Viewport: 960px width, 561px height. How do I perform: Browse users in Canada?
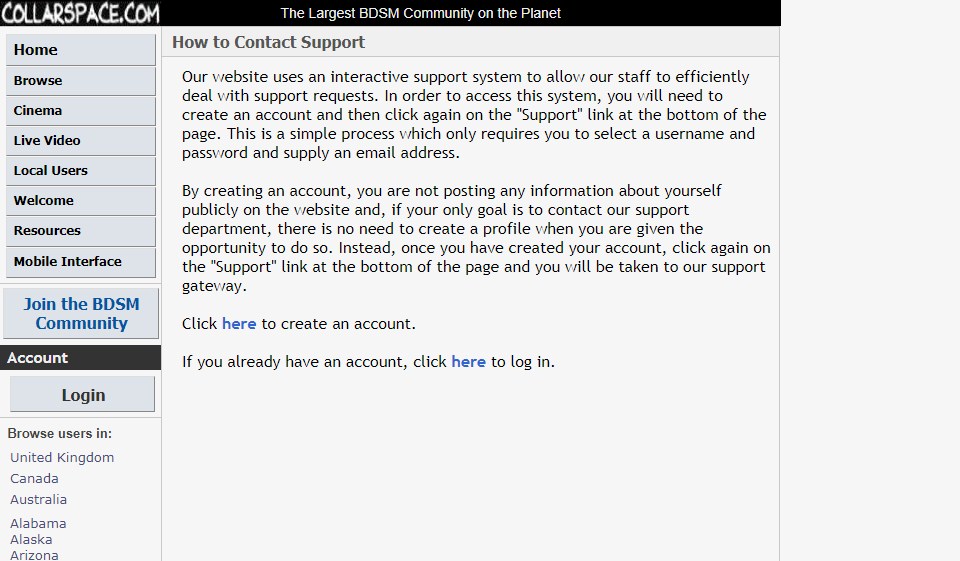[34, 479]
